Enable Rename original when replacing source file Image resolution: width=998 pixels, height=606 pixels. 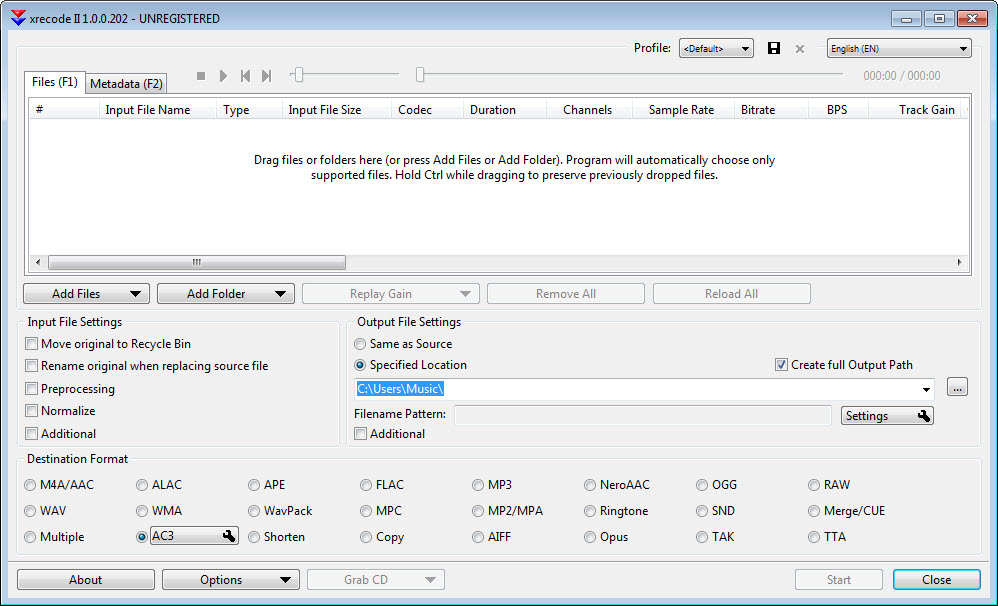point(31,366)
